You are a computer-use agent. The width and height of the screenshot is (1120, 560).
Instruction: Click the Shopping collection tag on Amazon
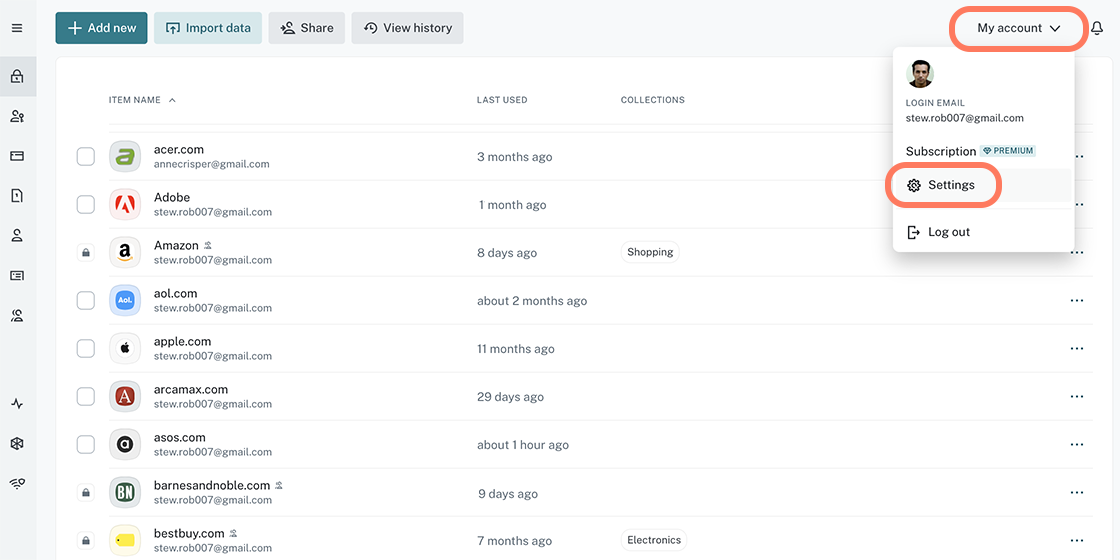[x=650, y=252]
